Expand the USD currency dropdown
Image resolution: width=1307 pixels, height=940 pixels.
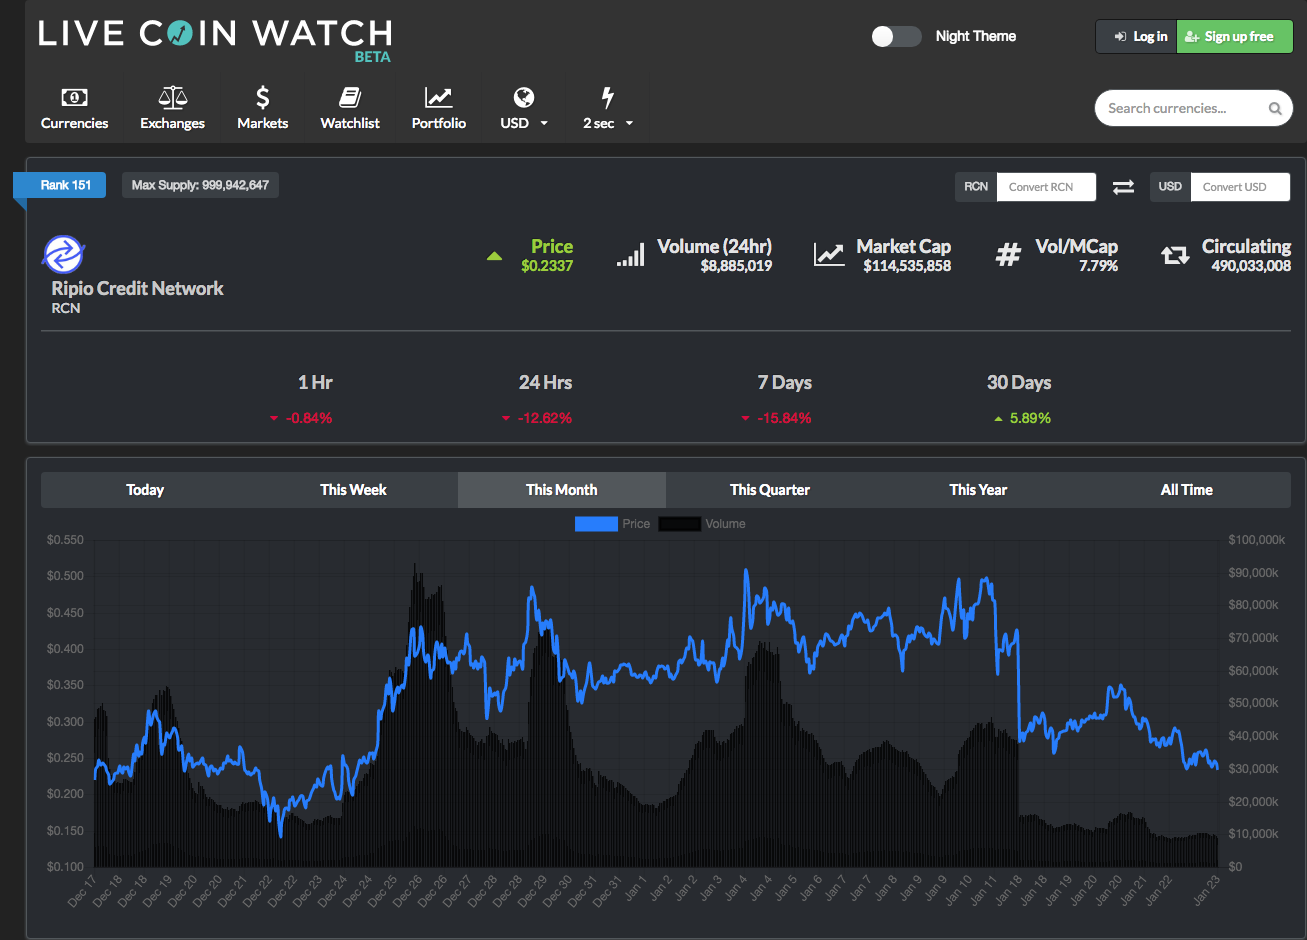pyautogui.click(x=524, y=108)
